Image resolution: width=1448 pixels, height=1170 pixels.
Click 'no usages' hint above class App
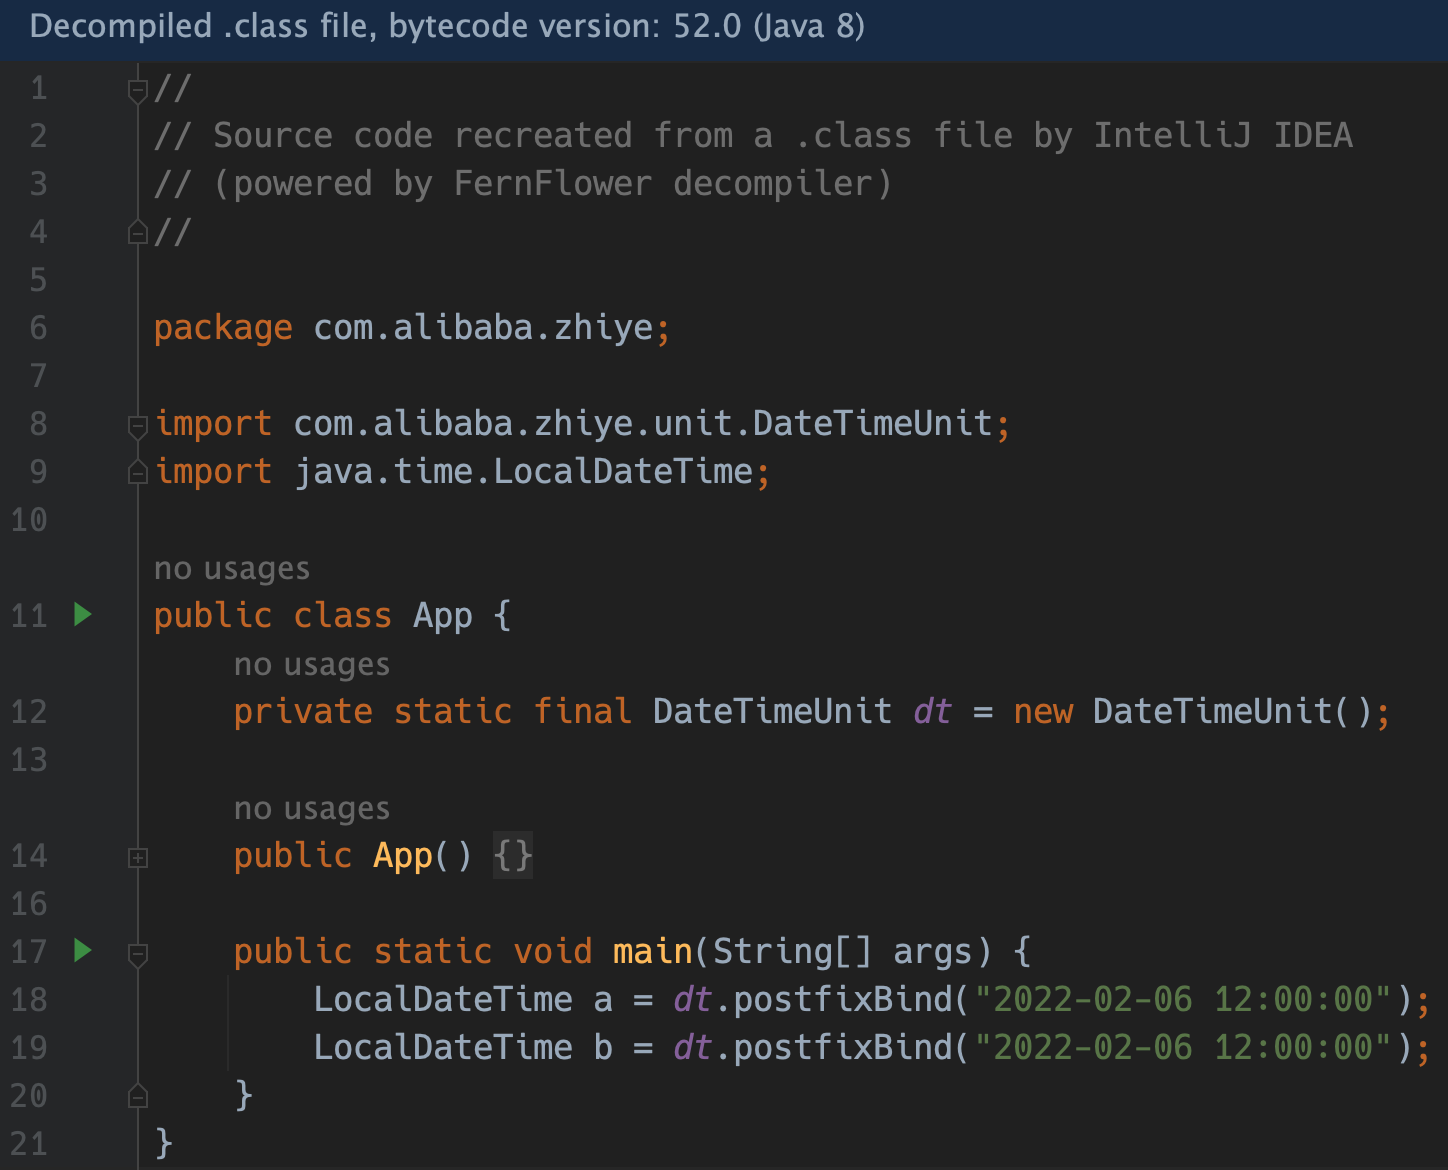[x=232, y=568]
